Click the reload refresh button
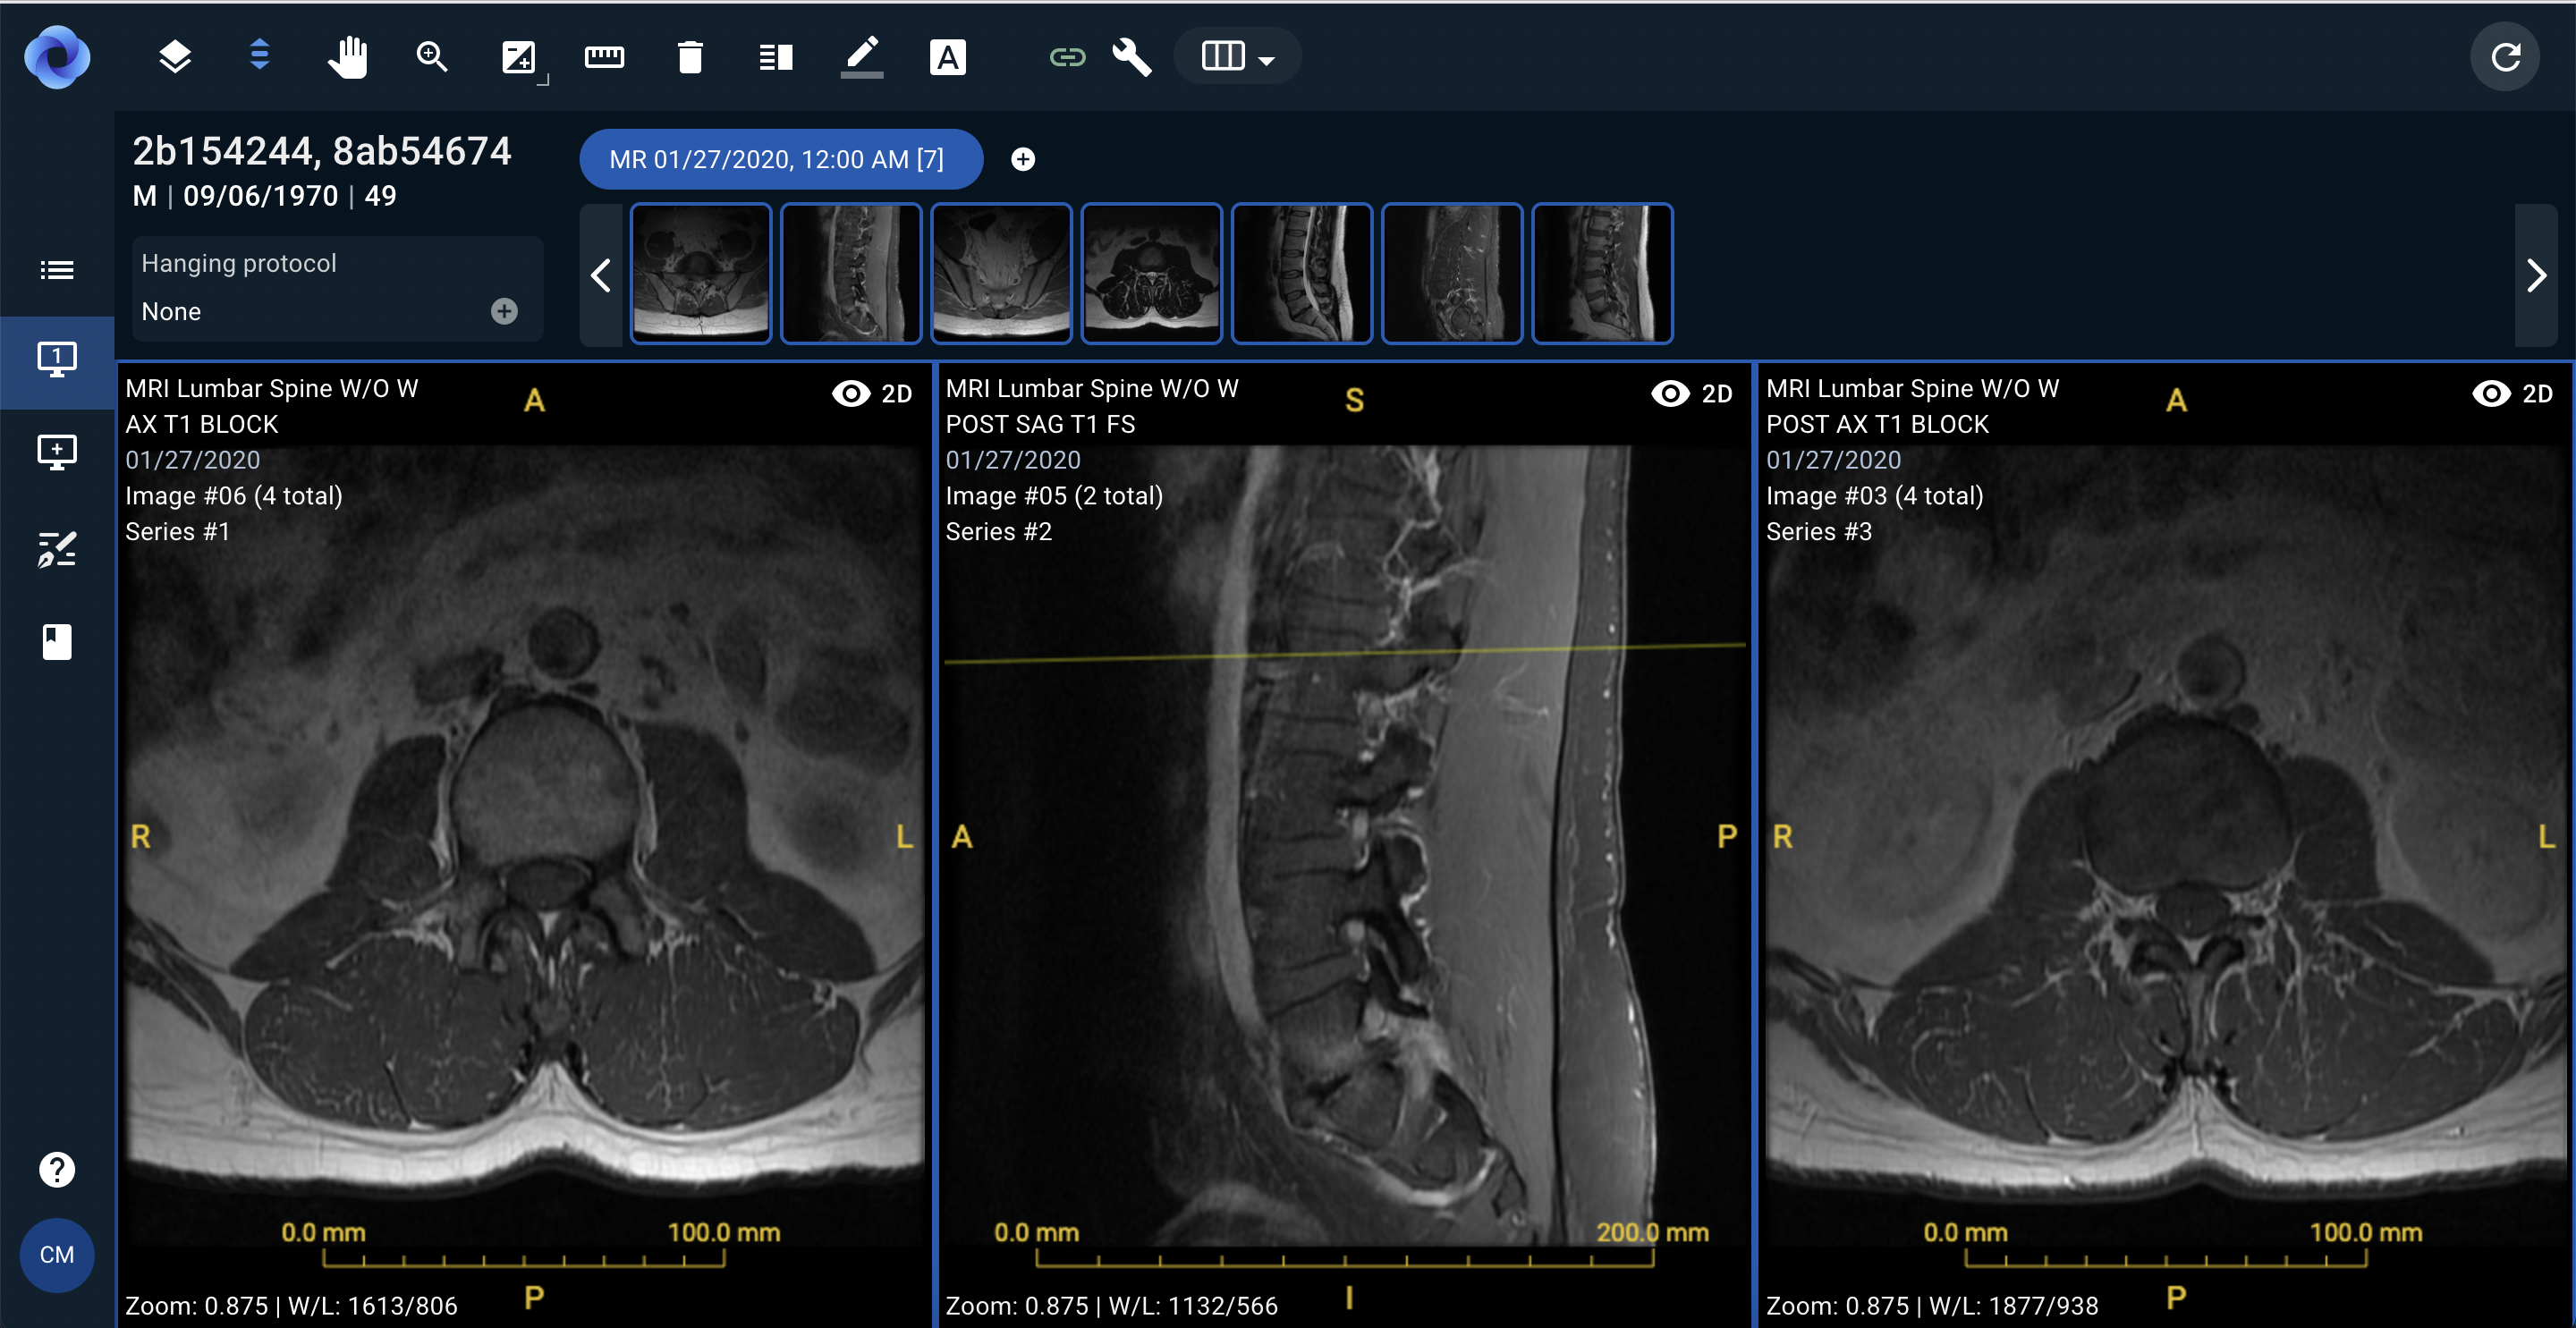 tap(2505, 57)
